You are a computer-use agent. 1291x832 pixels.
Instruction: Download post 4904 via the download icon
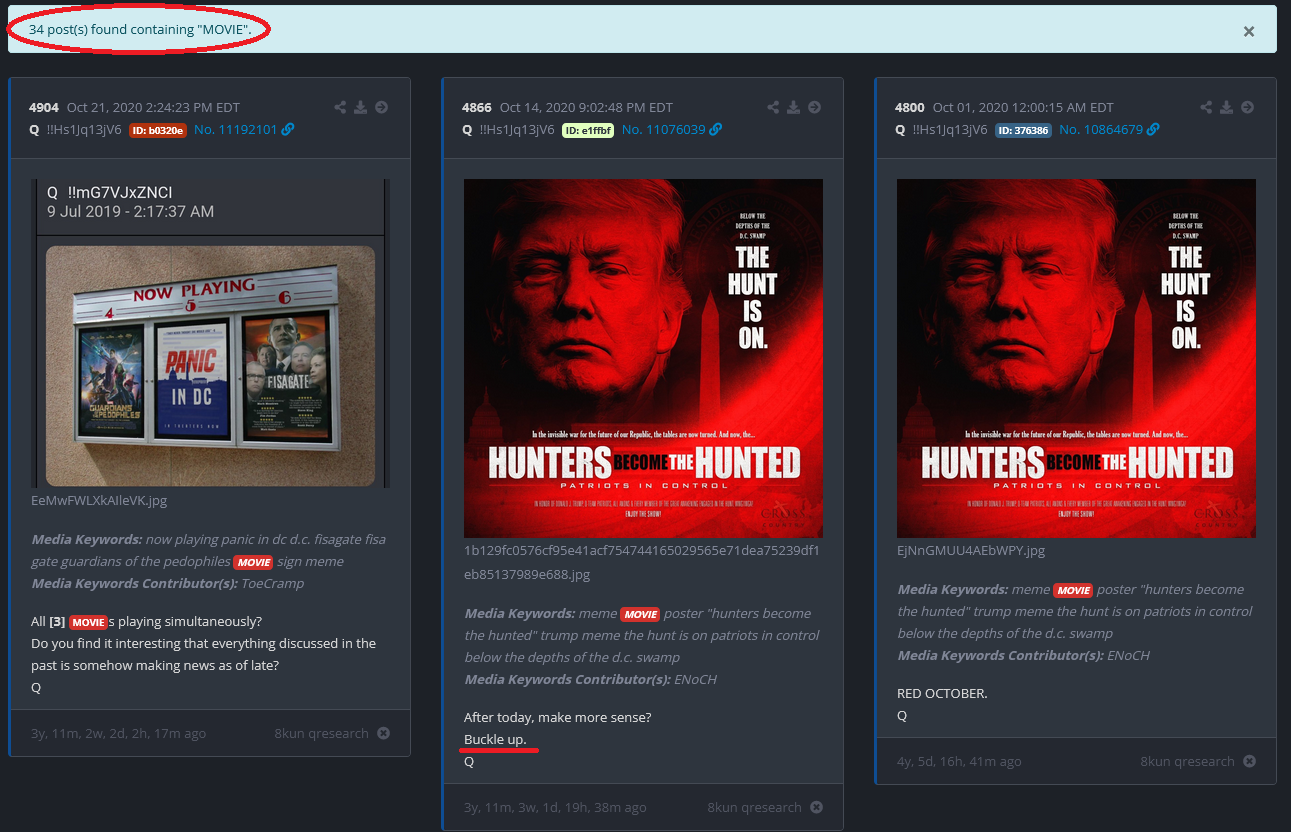point(360,108)
